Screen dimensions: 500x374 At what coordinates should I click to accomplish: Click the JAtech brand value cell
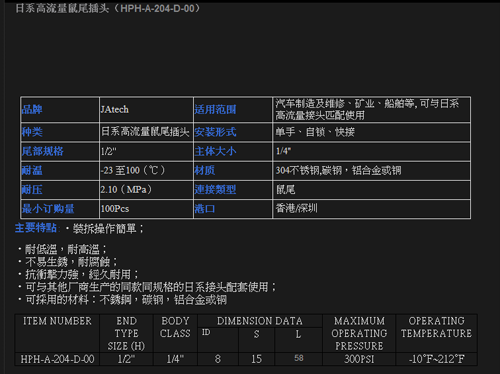146,109
